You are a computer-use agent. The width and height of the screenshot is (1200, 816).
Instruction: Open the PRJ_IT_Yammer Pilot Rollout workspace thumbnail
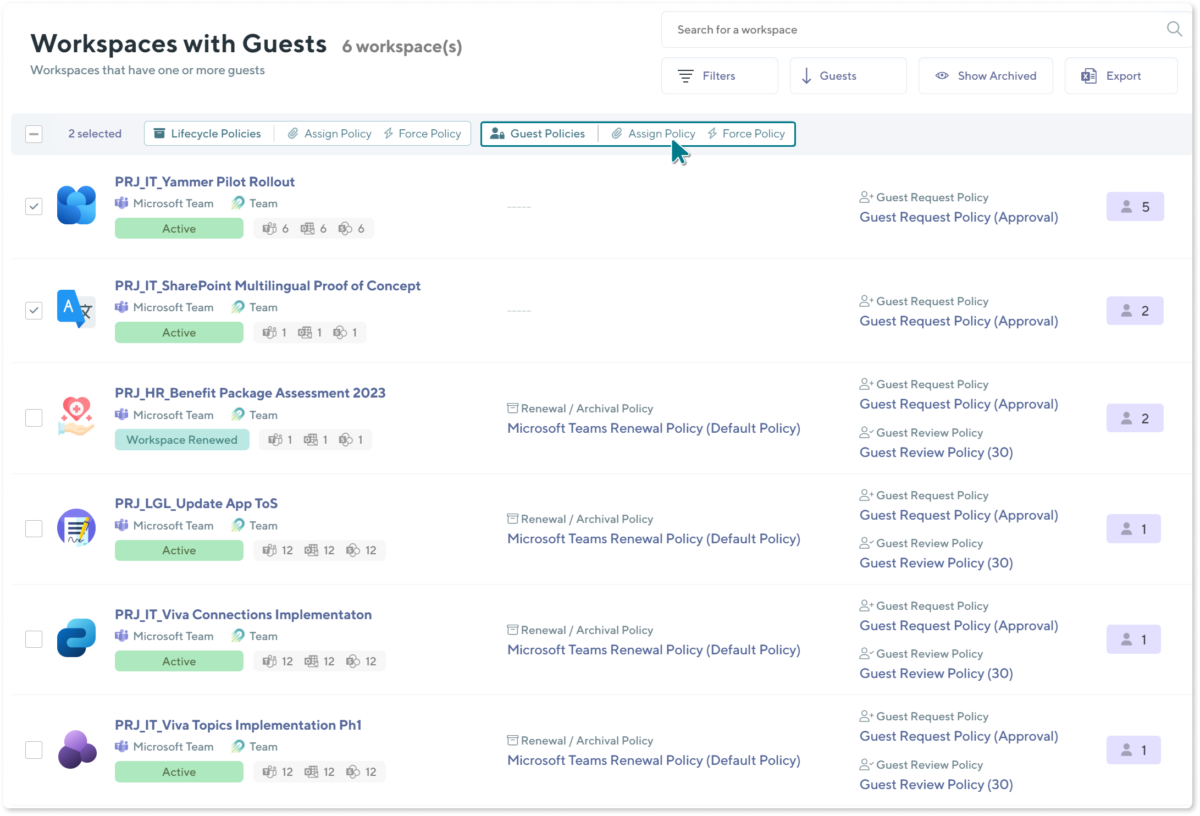tap(76, 203)
